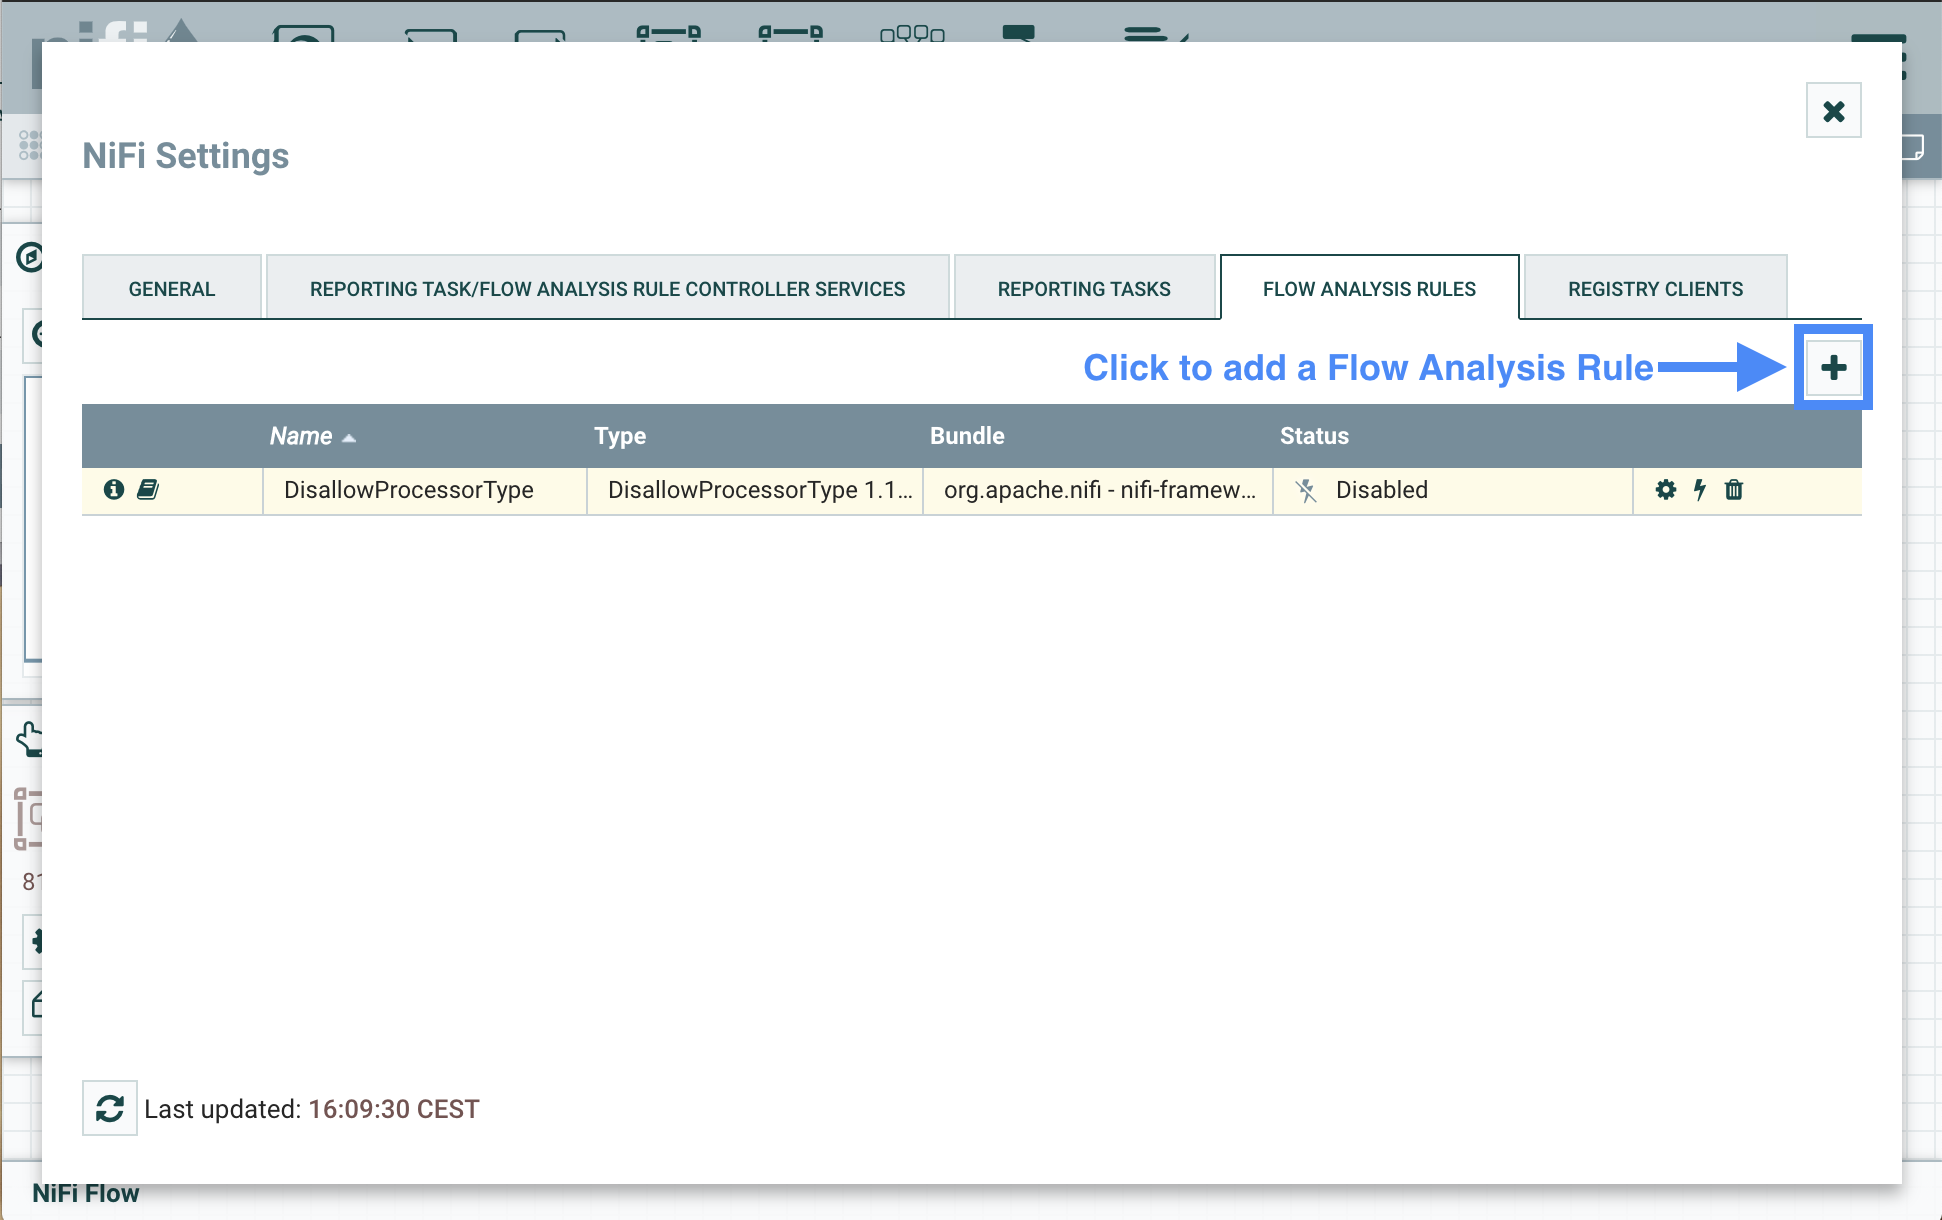
Task: Click the plus icon to add a Flow Analysis Rule
Action: pos(1833,368)
